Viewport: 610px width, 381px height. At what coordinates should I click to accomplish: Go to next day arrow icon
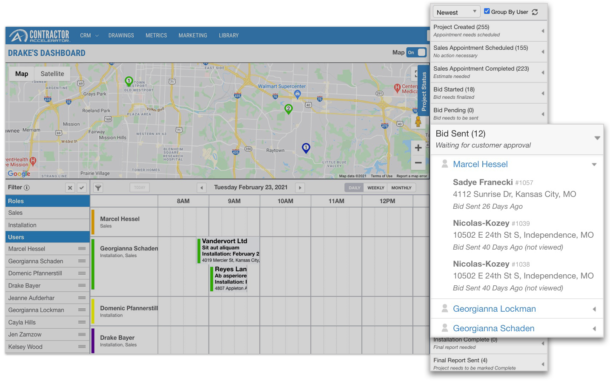300,188
